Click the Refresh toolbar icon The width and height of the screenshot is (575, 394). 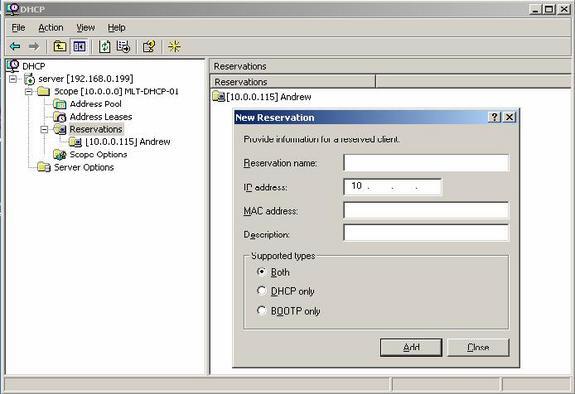pyautogui.click(x=105, y=47)
